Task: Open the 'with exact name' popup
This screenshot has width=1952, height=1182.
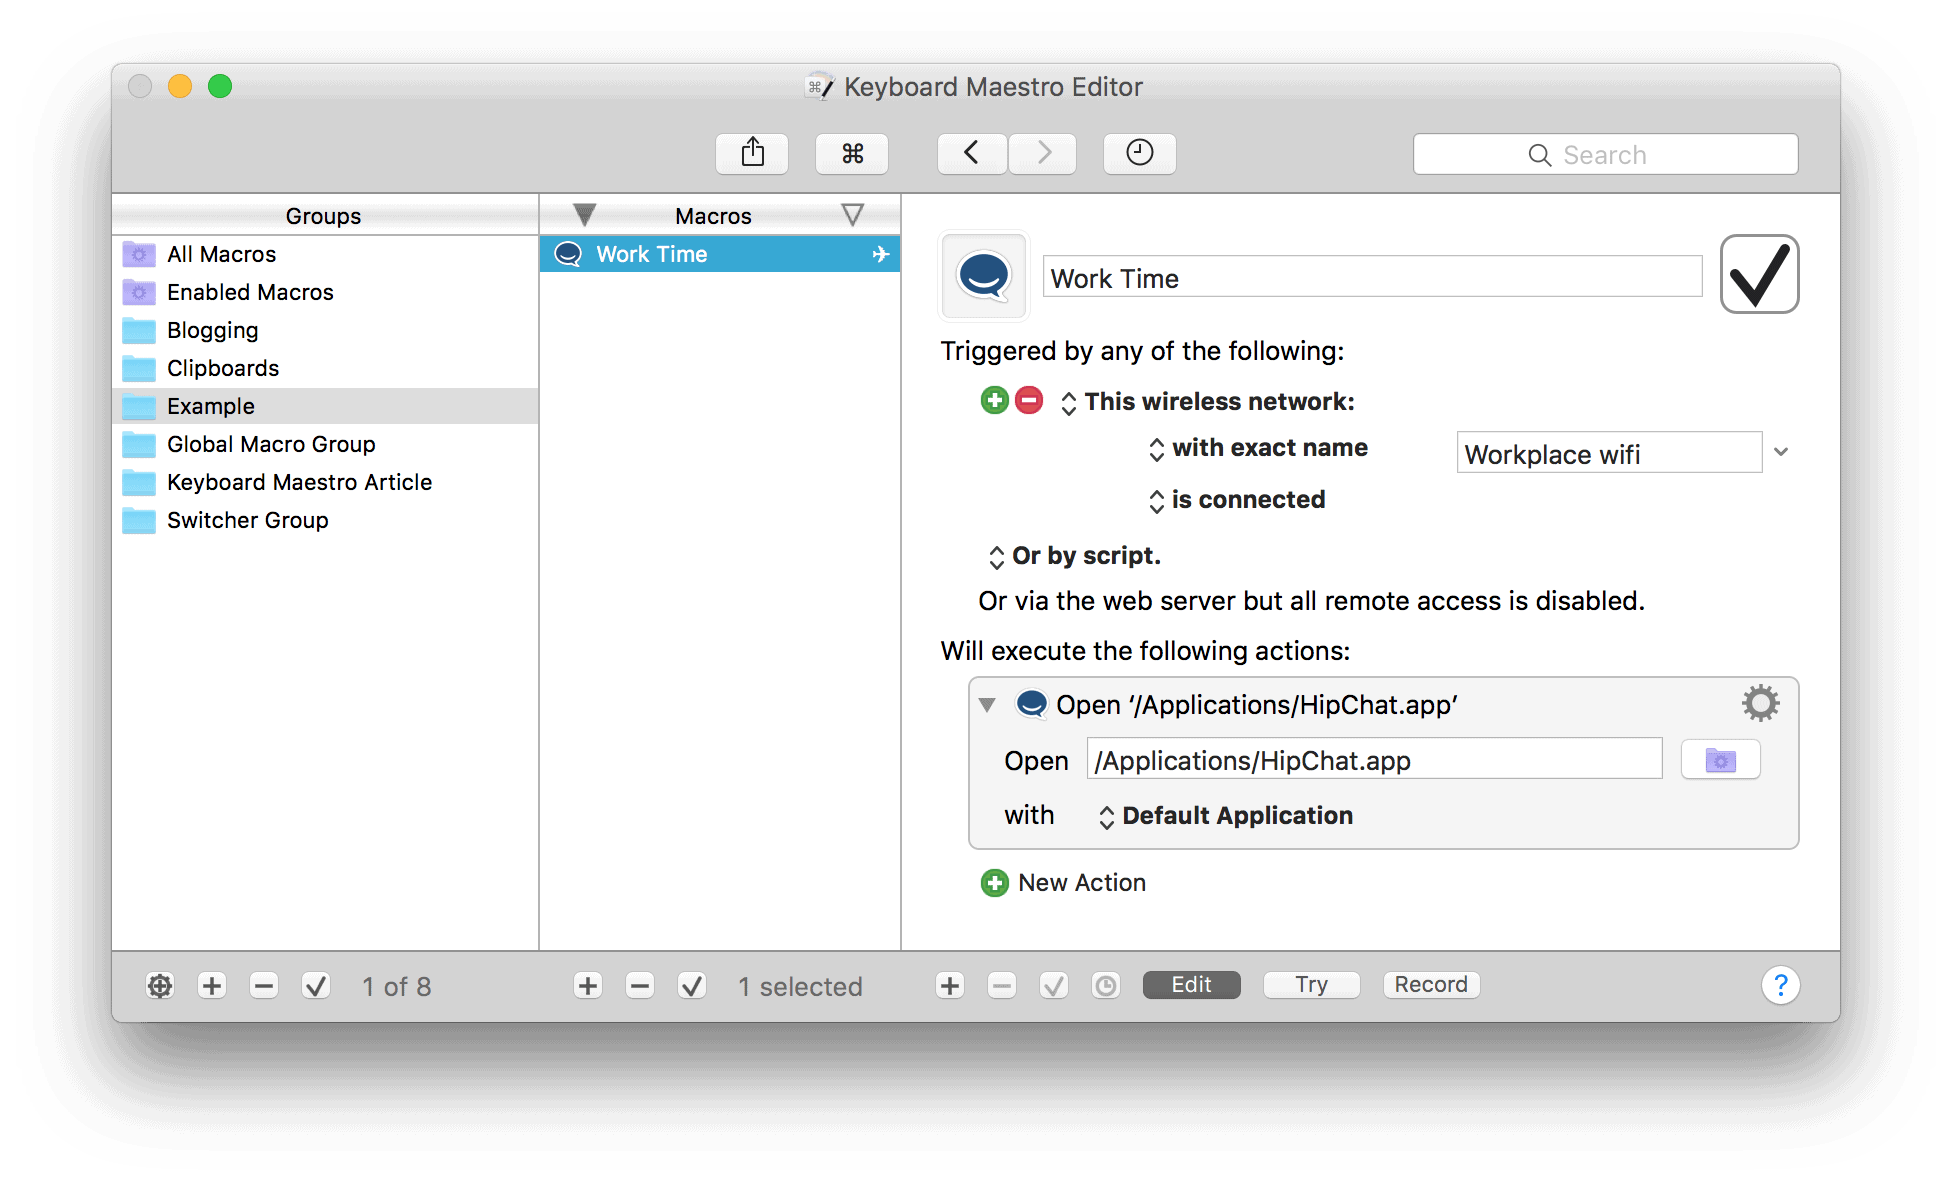Action: pyautogui.click(x=1258, y=448)
